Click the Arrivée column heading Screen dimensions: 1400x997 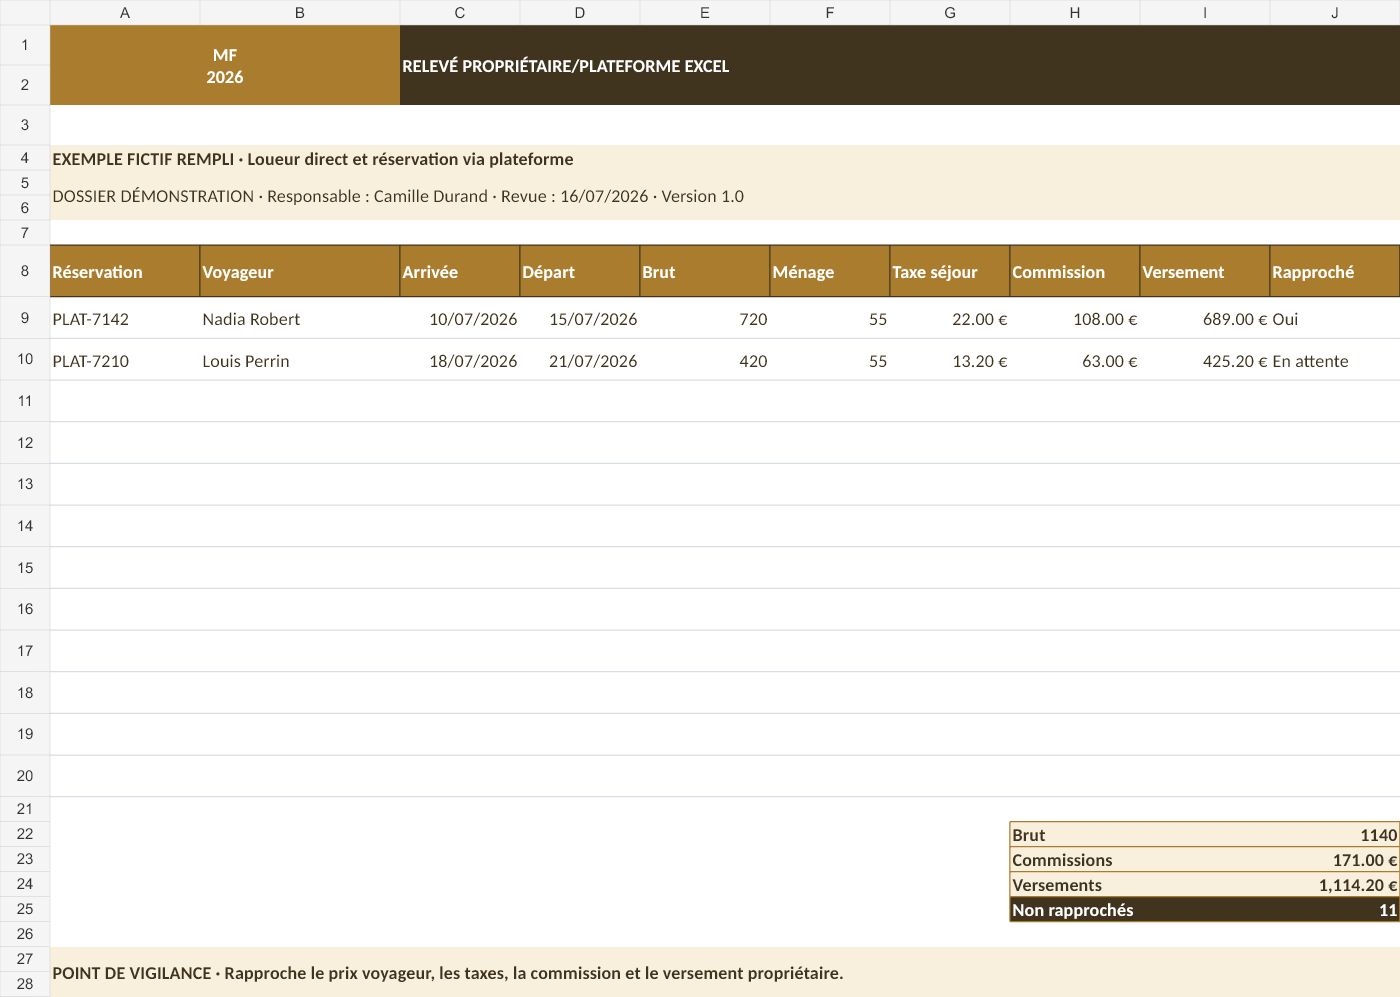(x=460, y=272)
